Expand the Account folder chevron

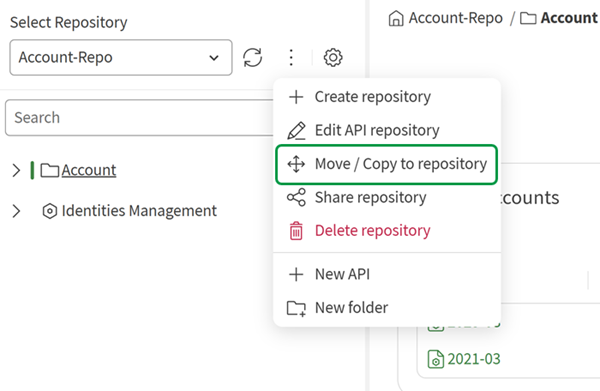click(x=16, y=170)
